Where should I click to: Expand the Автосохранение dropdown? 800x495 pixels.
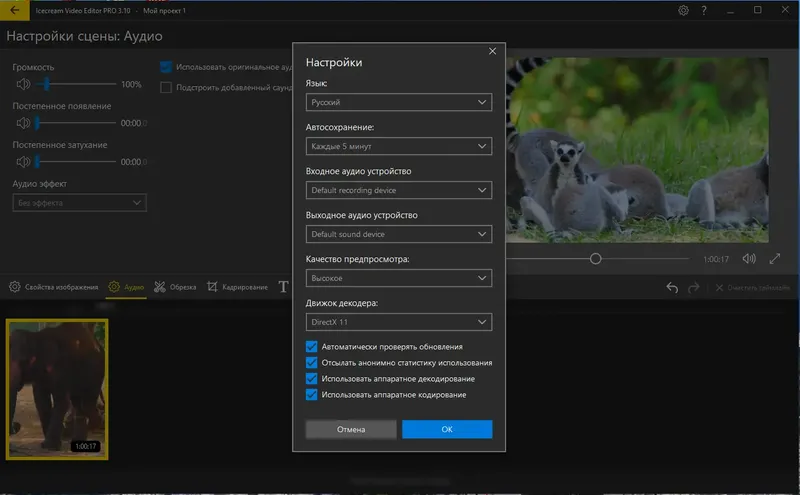(x=398, y=146)
